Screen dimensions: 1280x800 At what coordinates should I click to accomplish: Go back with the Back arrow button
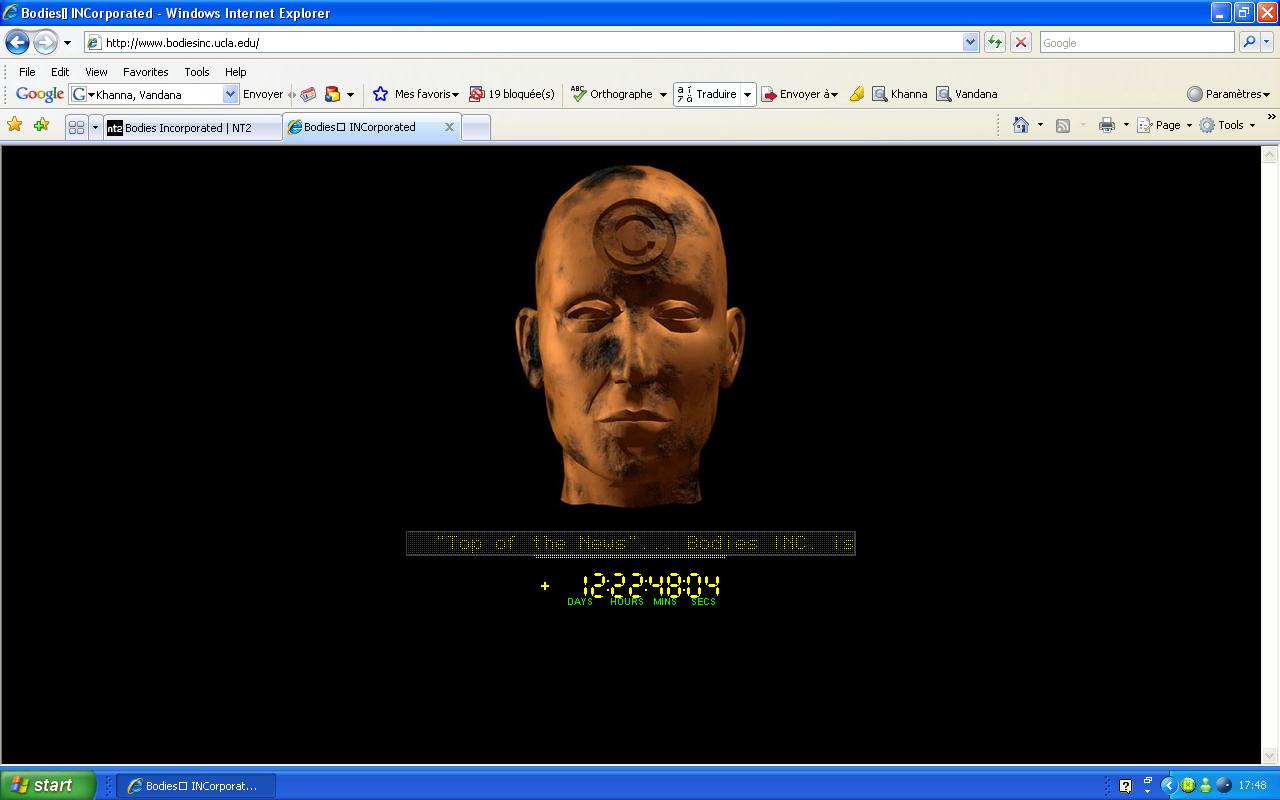(17, 42)
